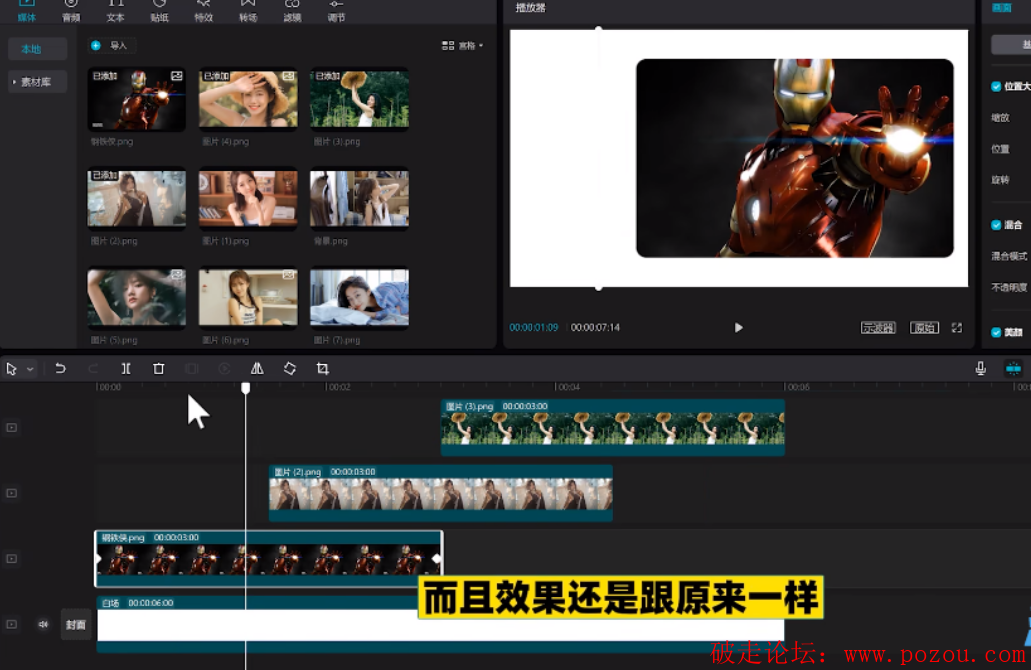Mute the main track speaker icon
This screenshot has width=1031, height=670.
pyautogui.click(x=43, y=625)
